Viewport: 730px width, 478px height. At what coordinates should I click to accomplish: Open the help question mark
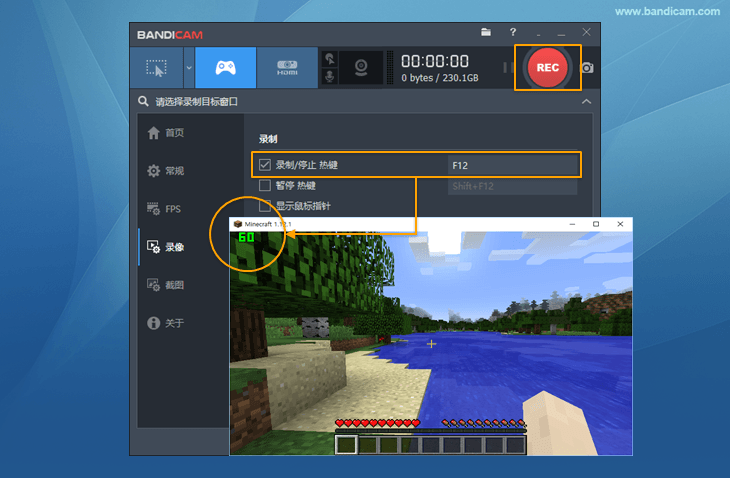(x=513, y=32)
